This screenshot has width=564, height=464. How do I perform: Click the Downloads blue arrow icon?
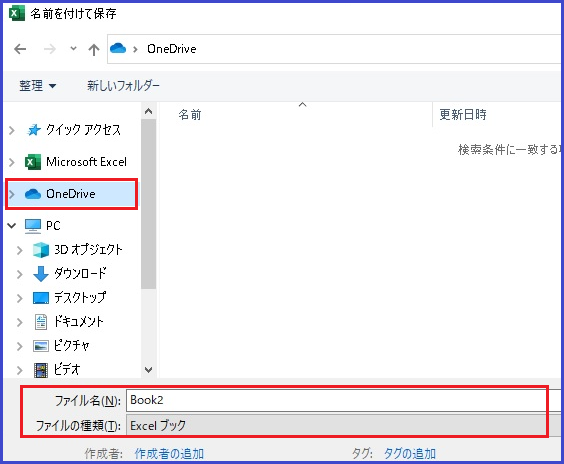41,274
